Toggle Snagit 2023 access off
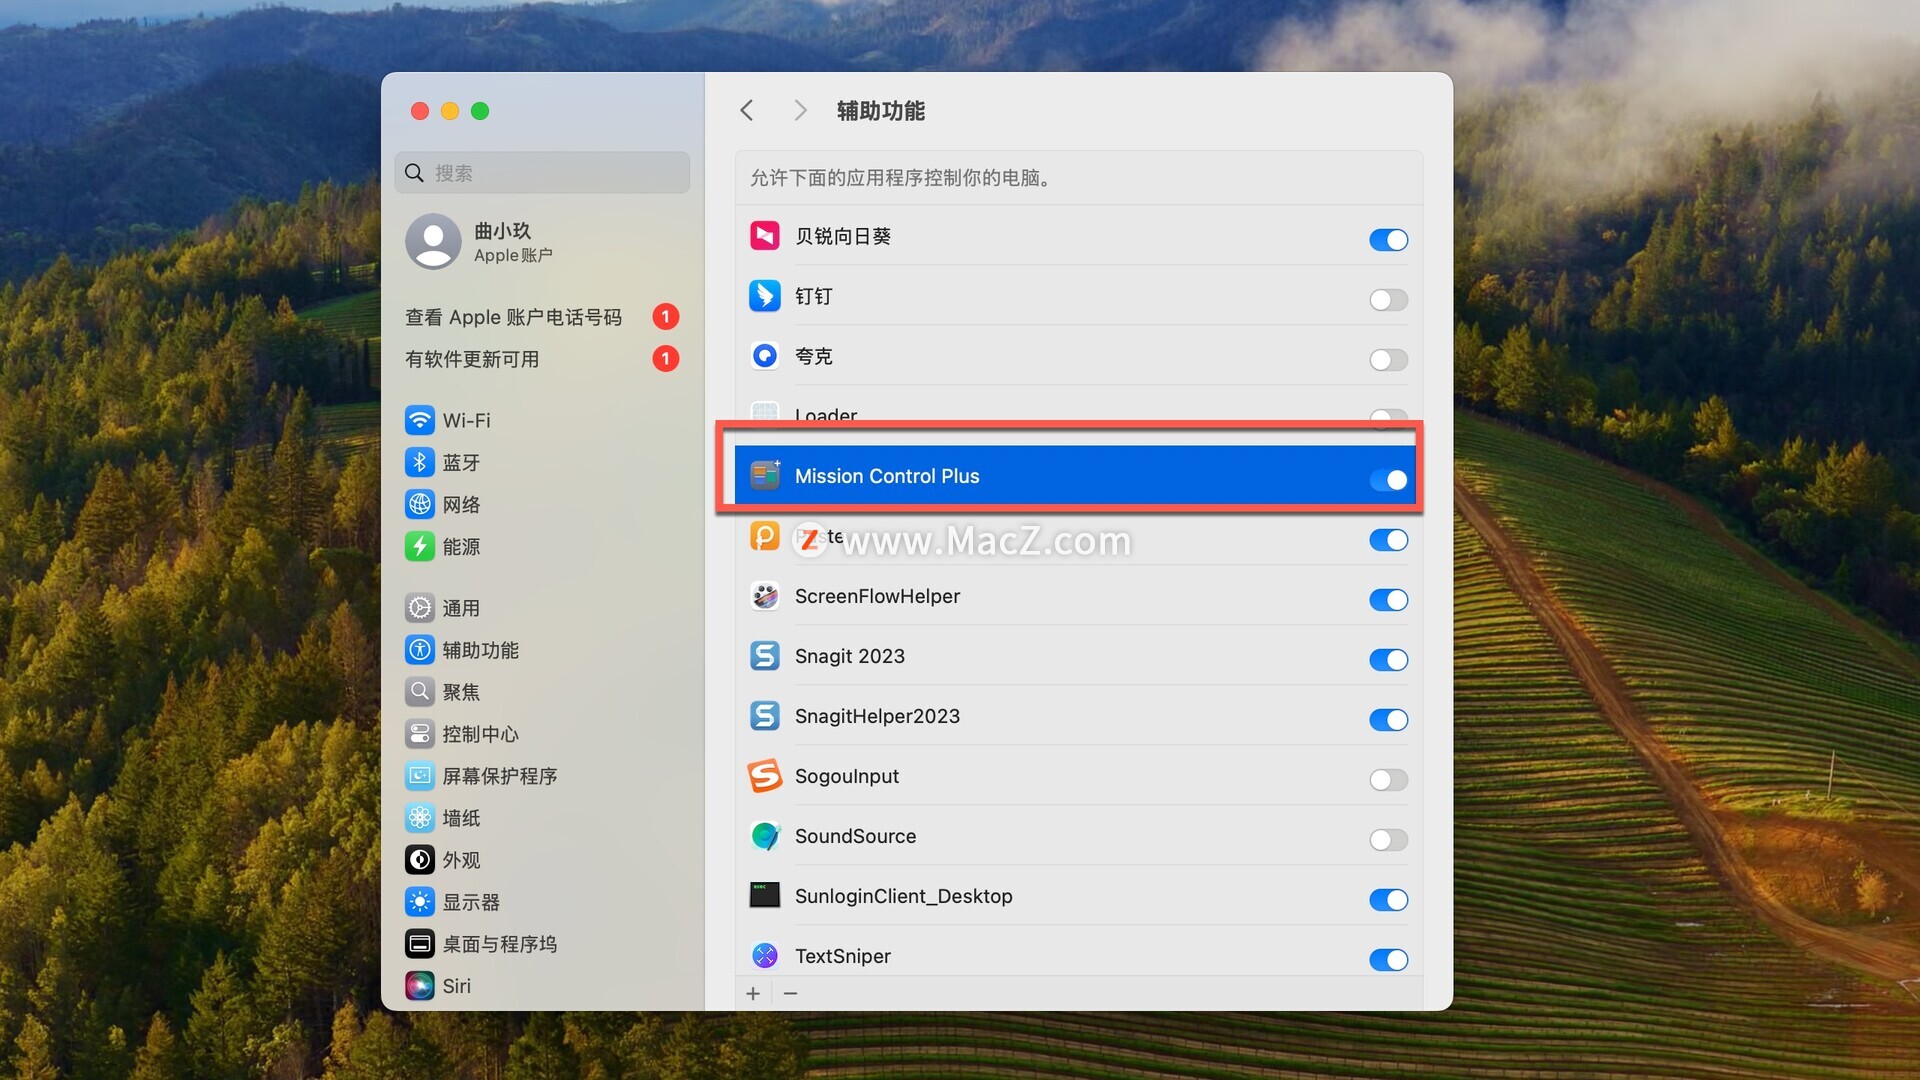This screenshot has width=1920, height=1080. point(1388,660)
